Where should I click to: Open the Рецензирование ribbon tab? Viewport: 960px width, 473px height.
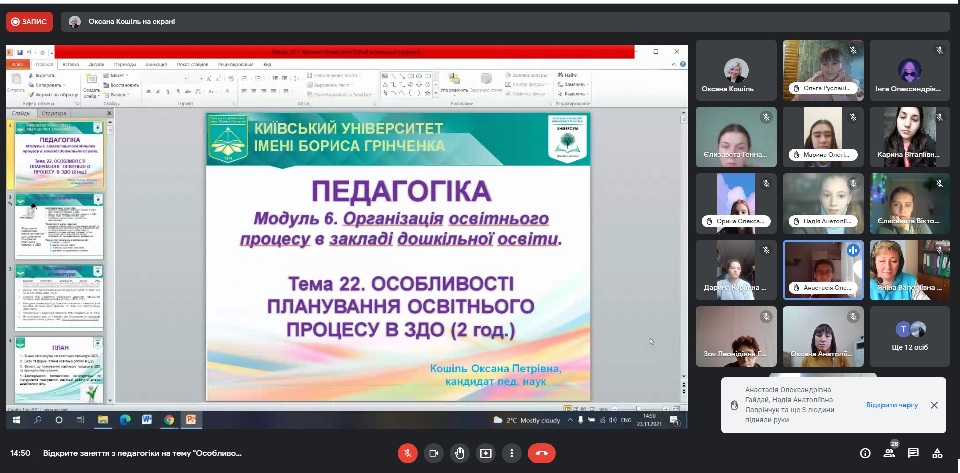pos(235,64)
